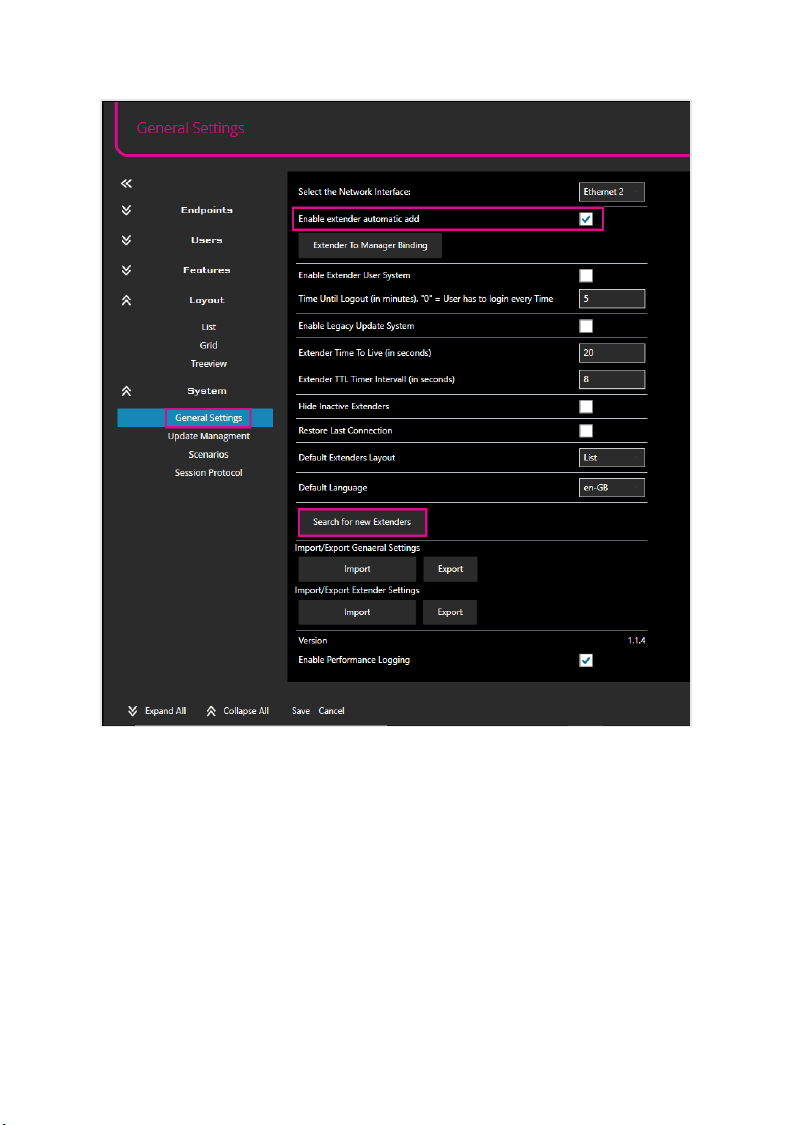
Task: Select the System menu heading
Action: (207, 391)
